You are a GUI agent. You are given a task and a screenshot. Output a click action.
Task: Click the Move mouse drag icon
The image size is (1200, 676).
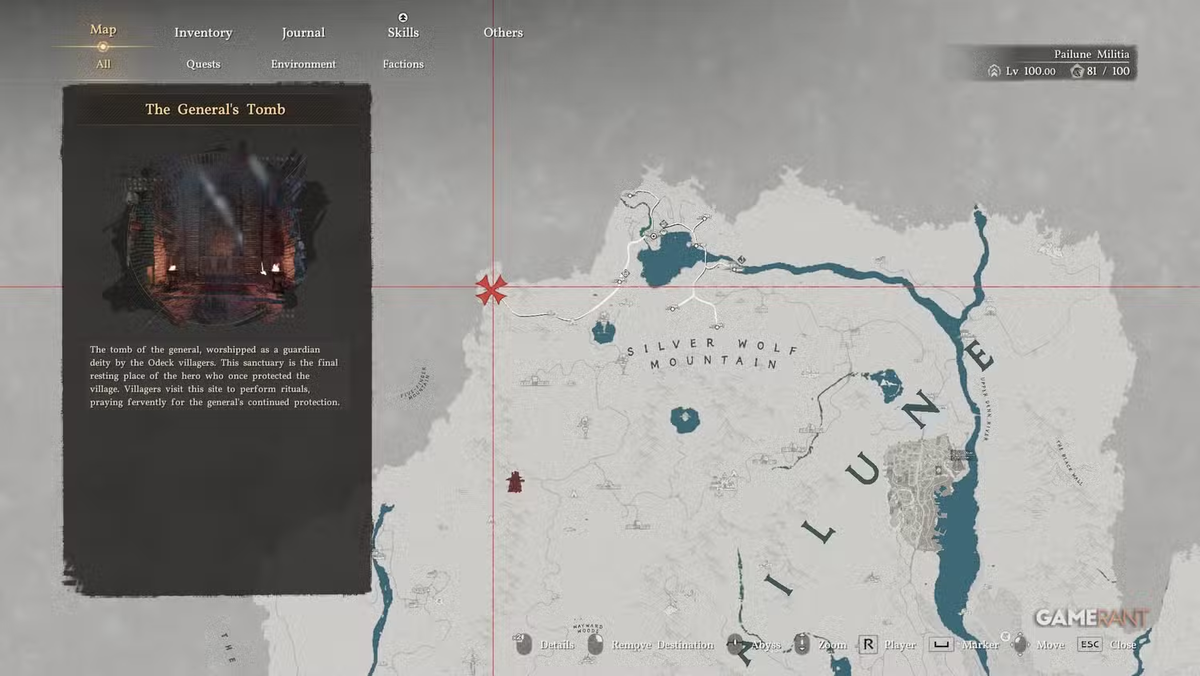click(x=1018, y=644)
